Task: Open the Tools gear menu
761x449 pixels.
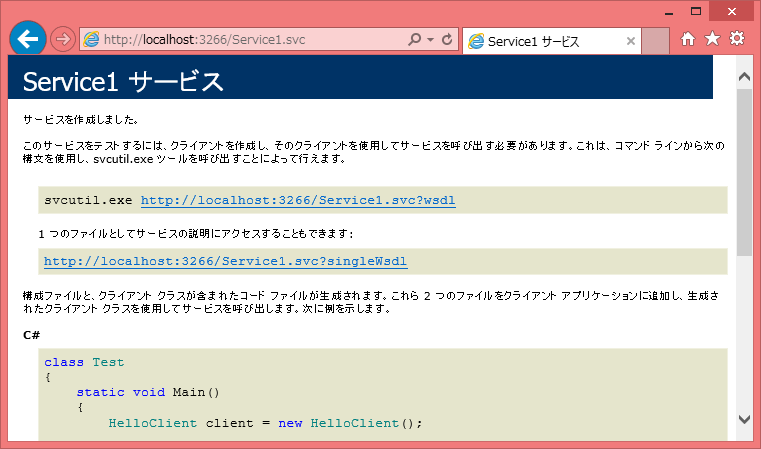Action: [737, 39]
